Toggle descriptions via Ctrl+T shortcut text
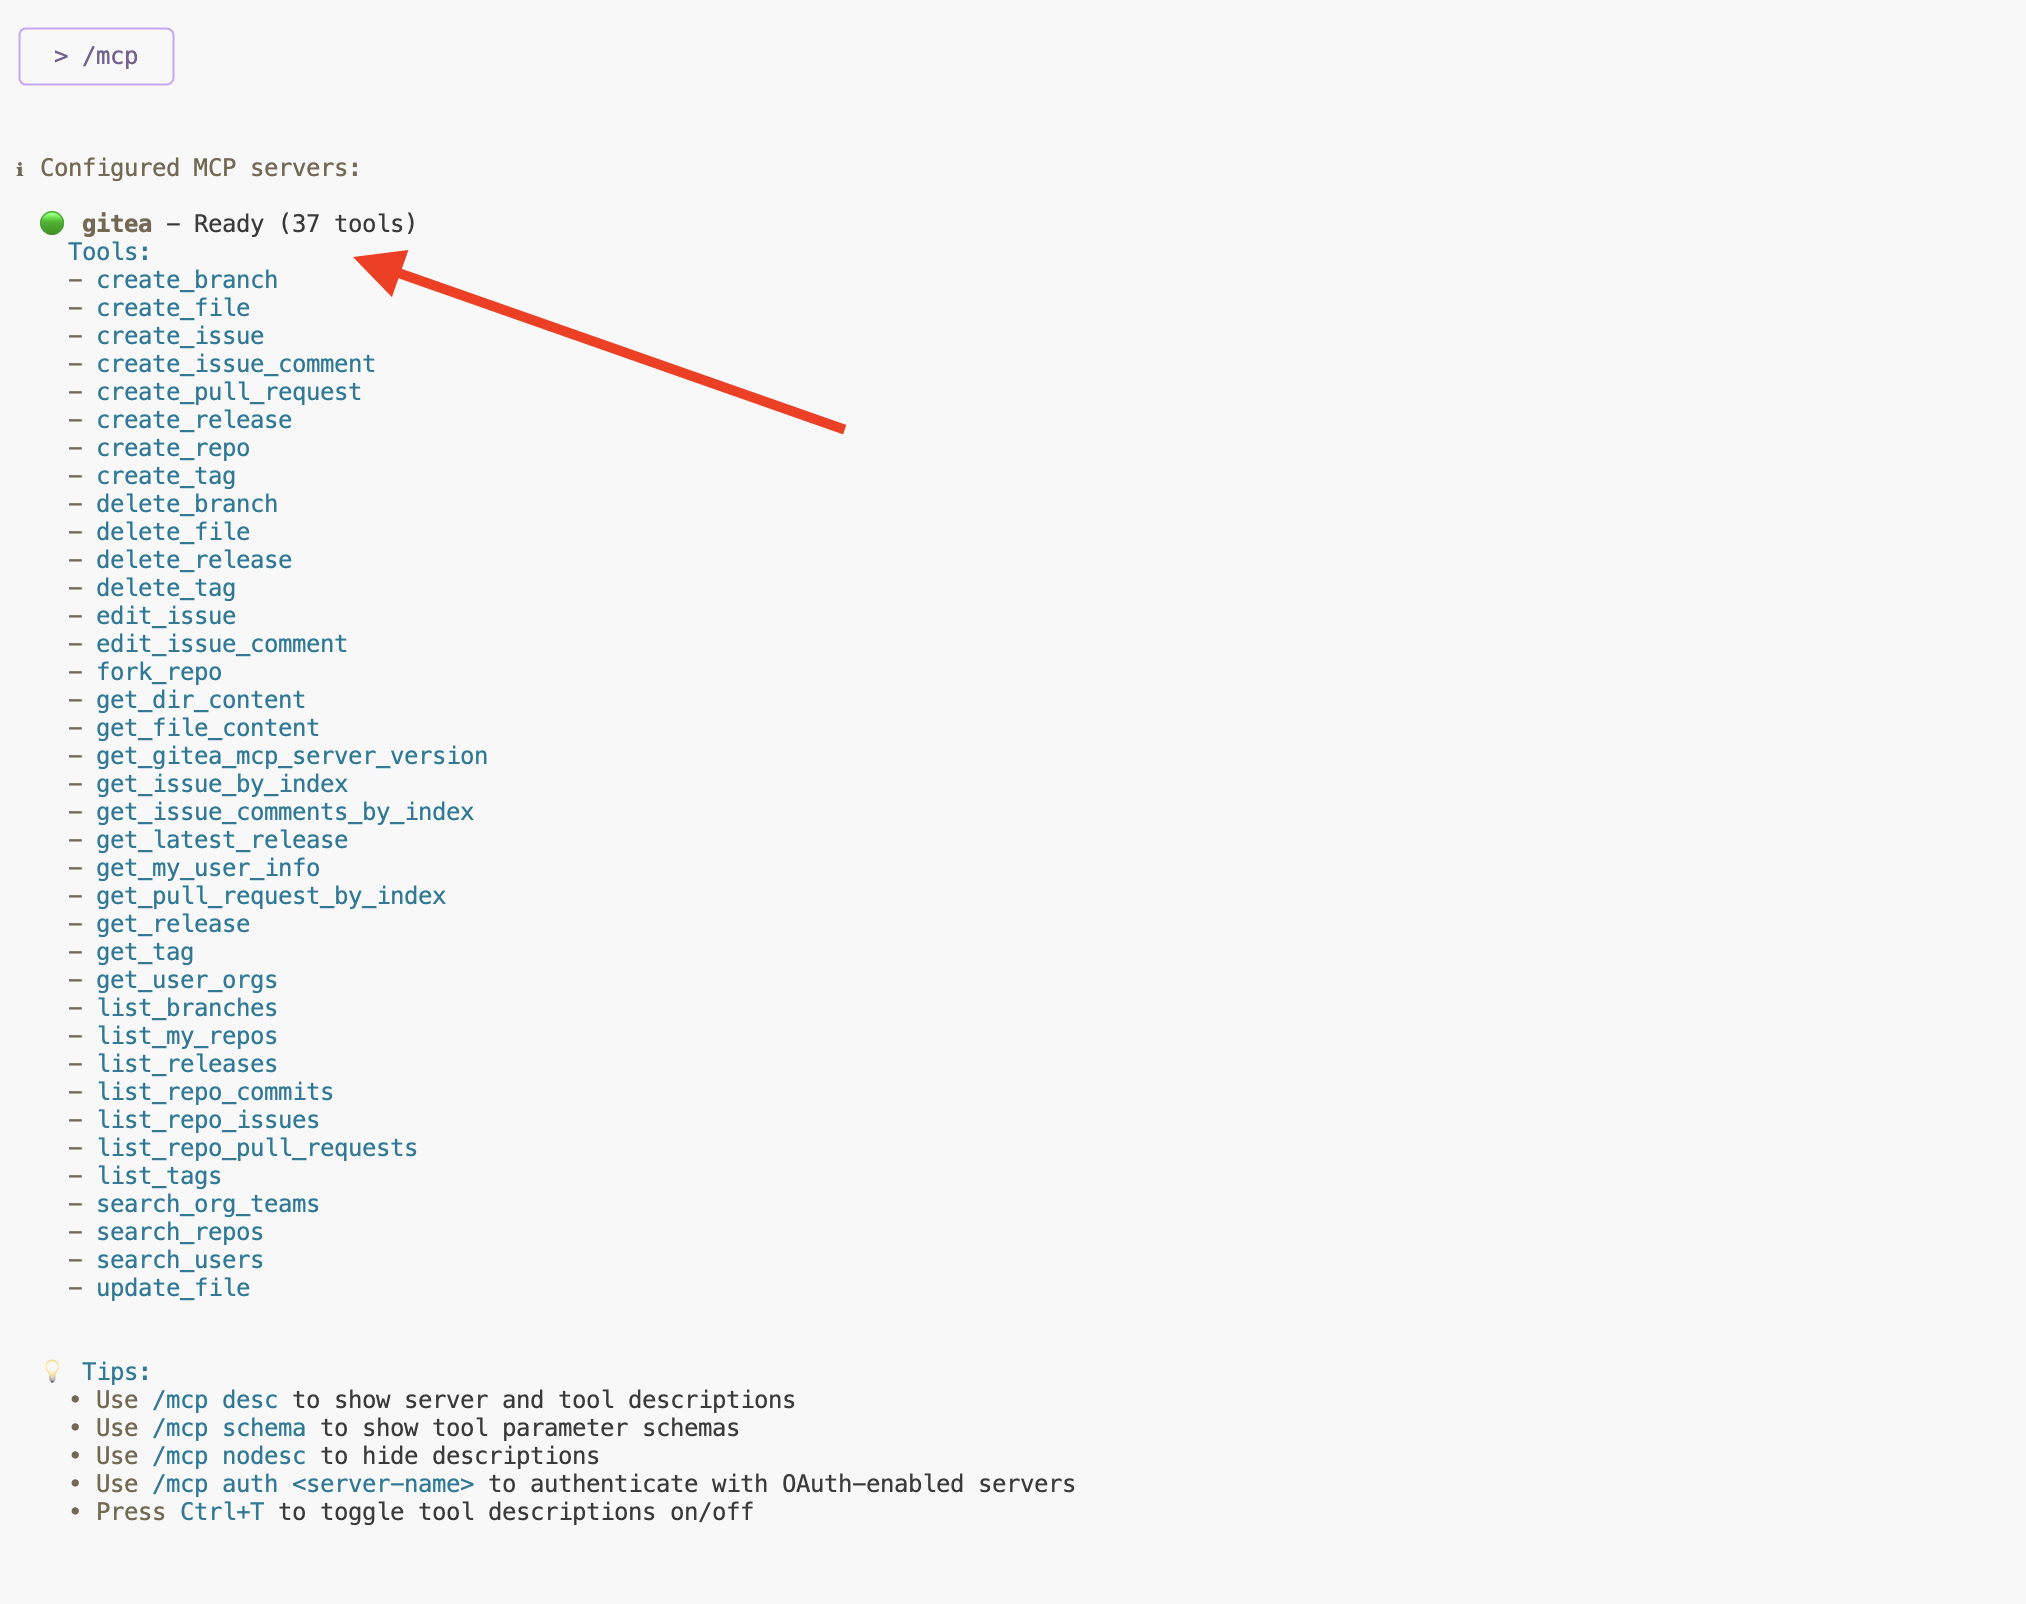The image size is (2026, 1604). coord(222,1512)
